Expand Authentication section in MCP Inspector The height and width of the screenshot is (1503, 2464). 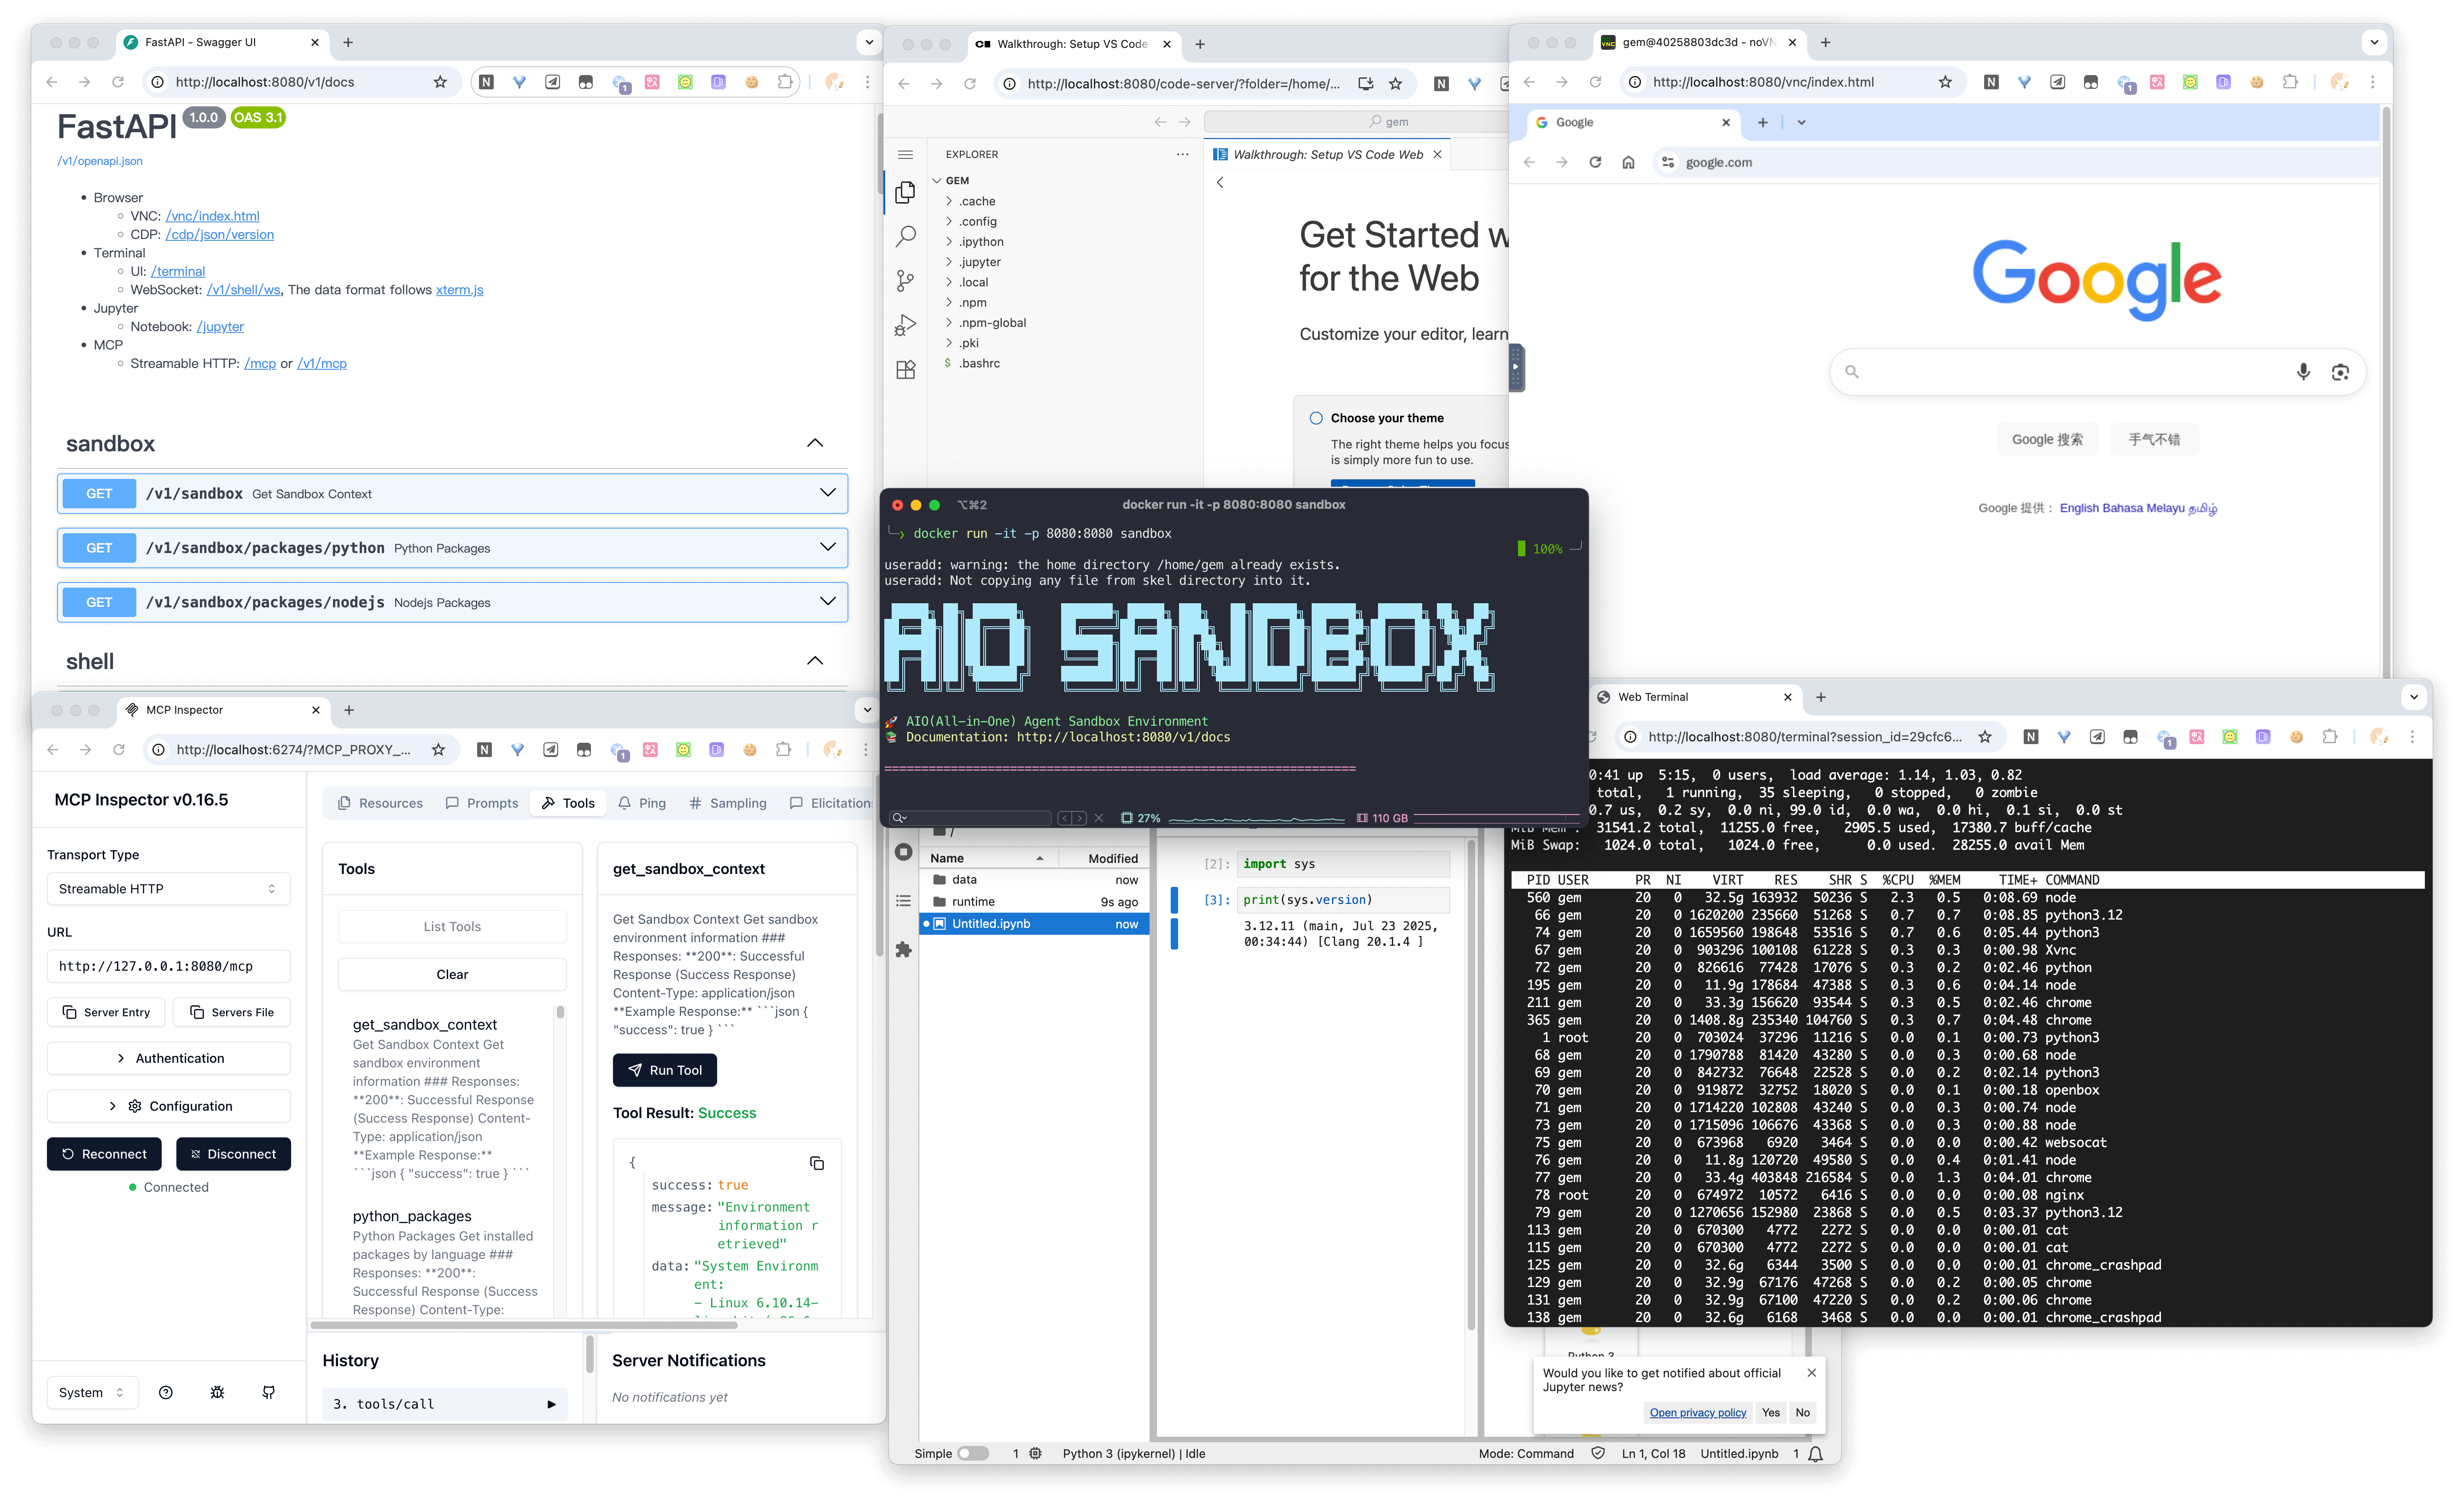pos(168,1058)
